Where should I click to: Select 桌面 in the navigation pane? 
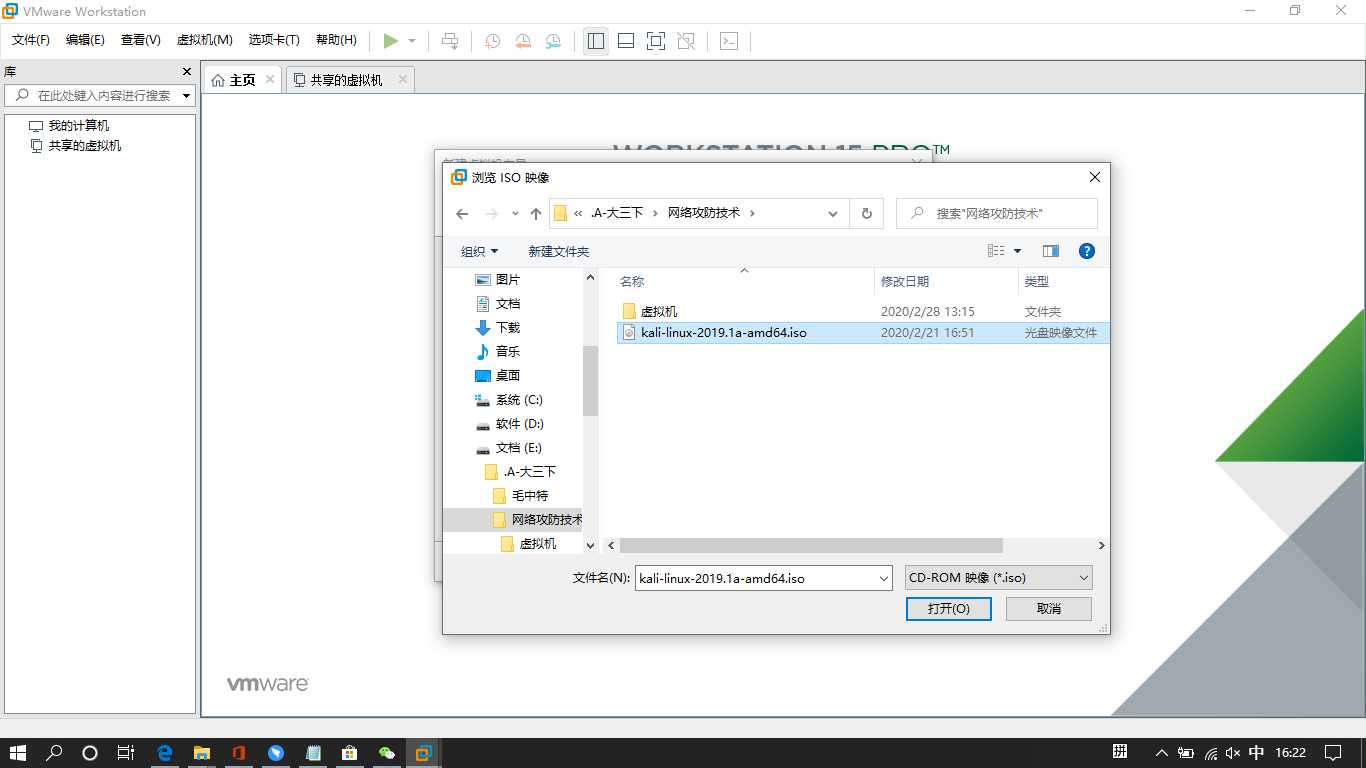508,376
